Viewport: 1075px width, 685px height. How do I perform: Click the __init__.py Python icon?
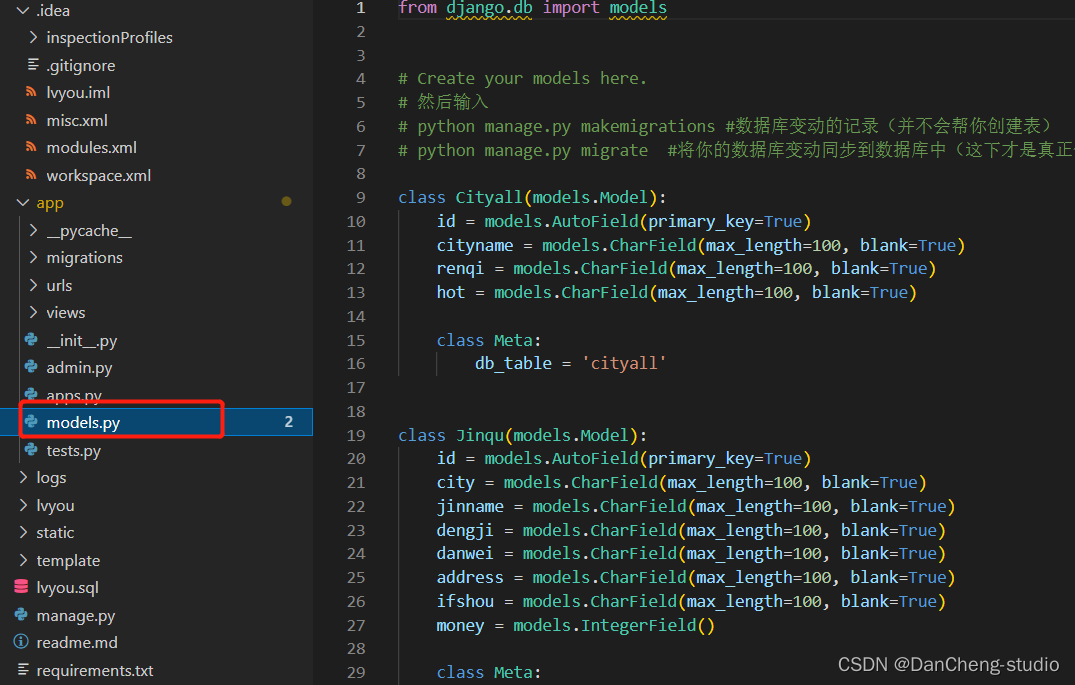[x=31, y=339]
